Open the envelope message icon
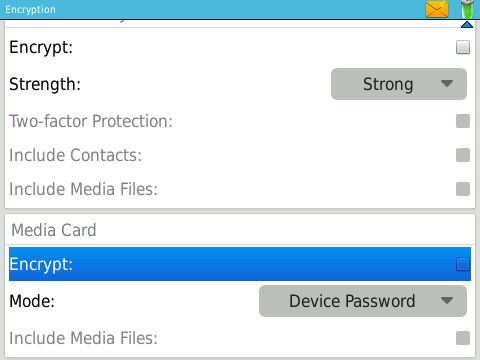This screenshot has width=480, height=360. coord(437,9)
